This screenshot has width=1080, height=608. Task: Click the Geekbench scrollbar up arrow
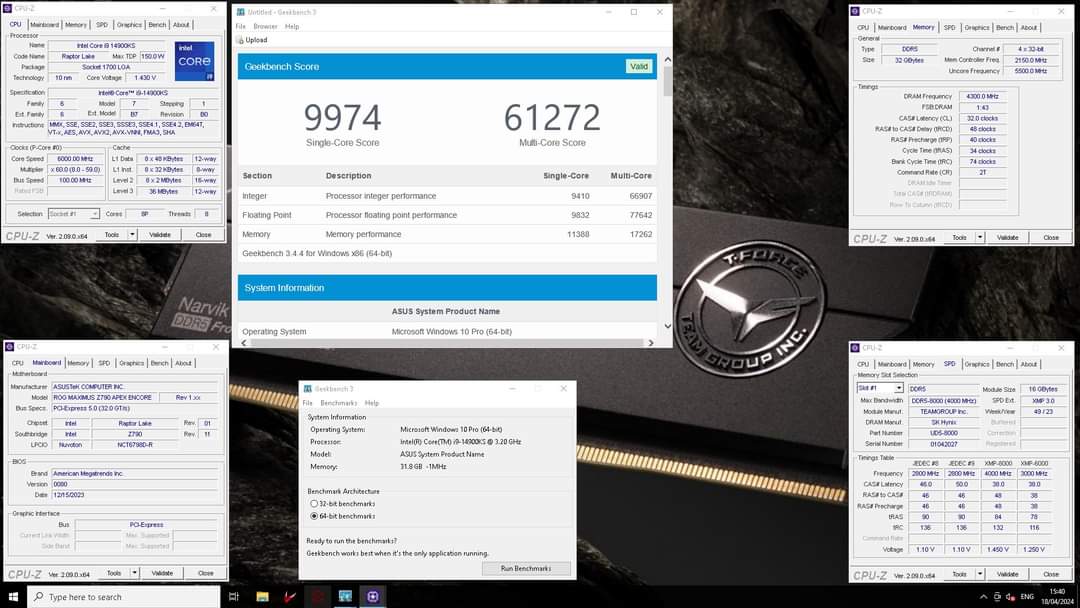click(x=667, y=60)
